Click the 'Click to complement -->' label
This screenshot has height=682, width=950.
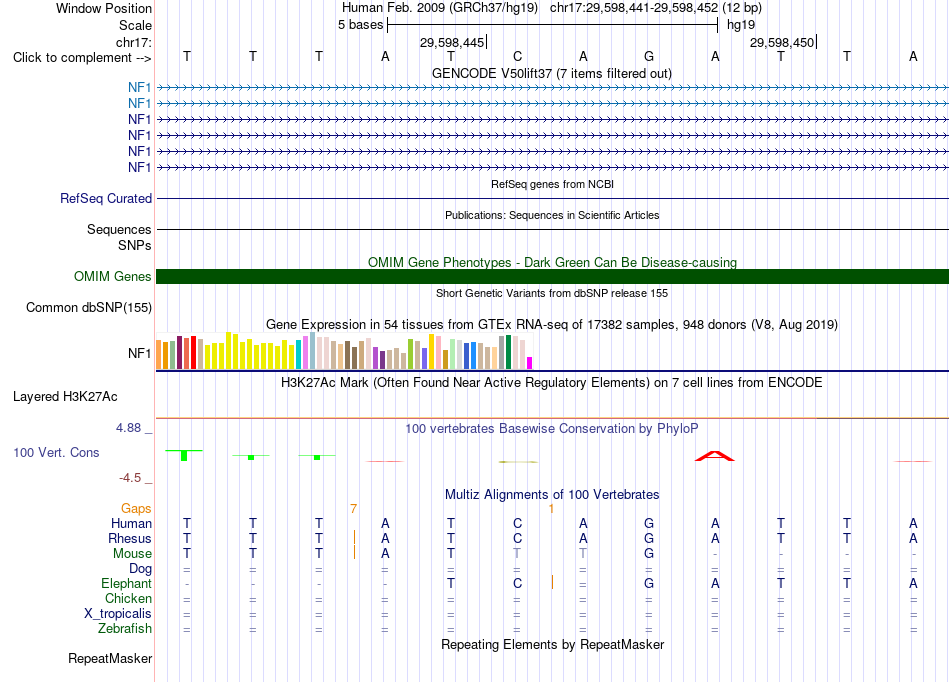[82, 58]
